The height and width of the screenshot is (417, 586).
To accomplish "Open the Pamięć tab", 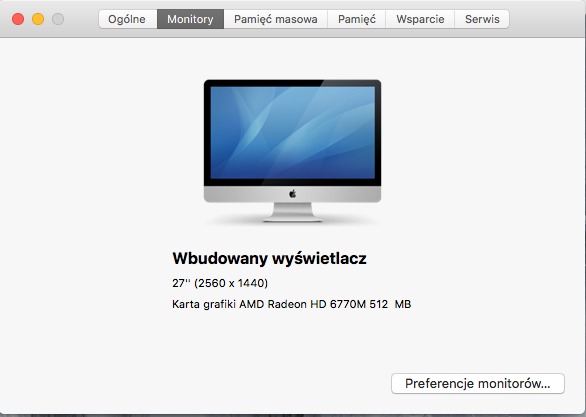I will click(357, 19).
